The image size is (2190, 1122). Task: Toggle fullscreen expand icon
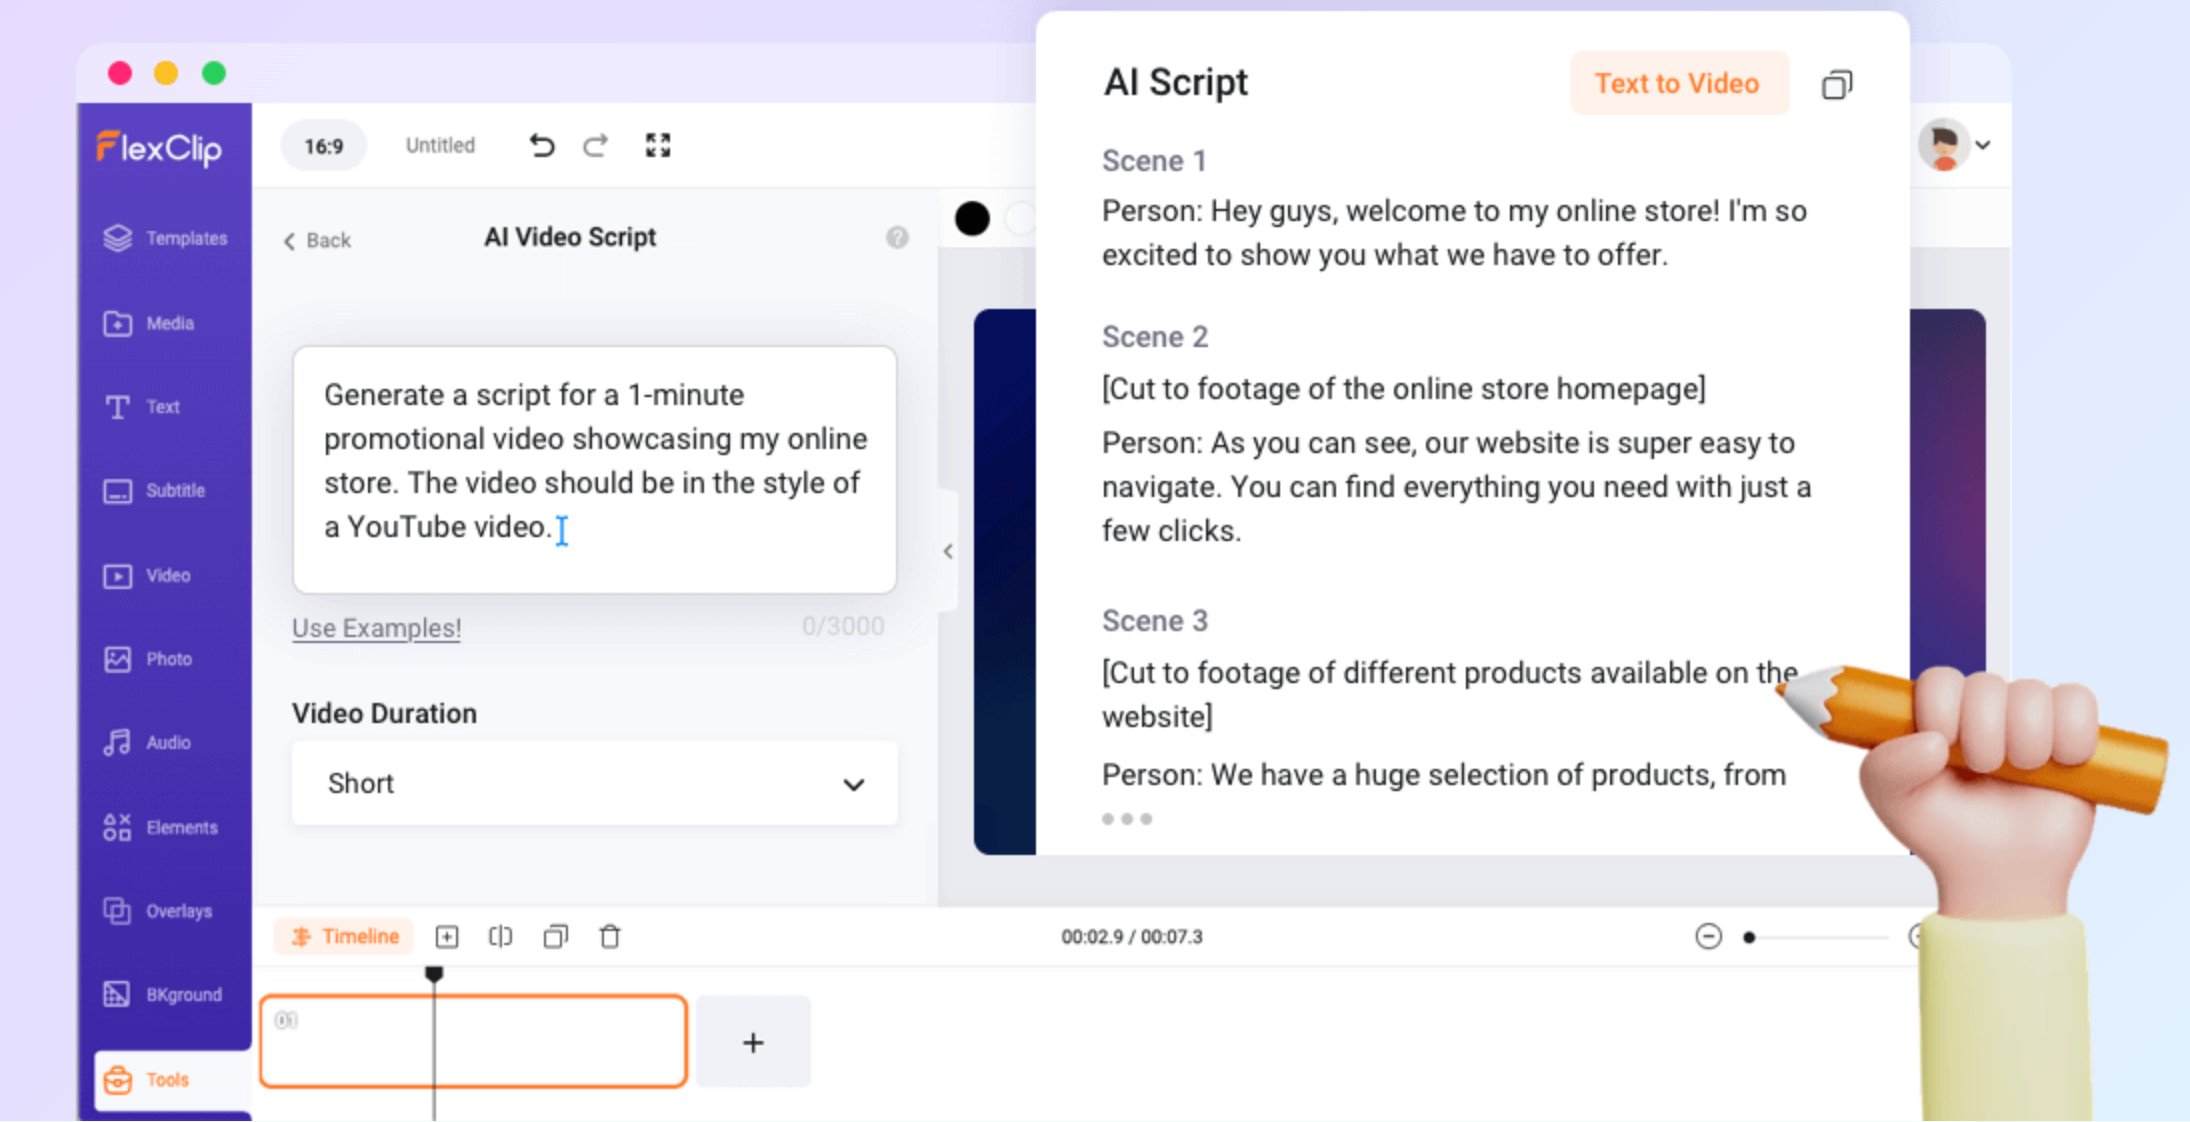click(657, 146)
